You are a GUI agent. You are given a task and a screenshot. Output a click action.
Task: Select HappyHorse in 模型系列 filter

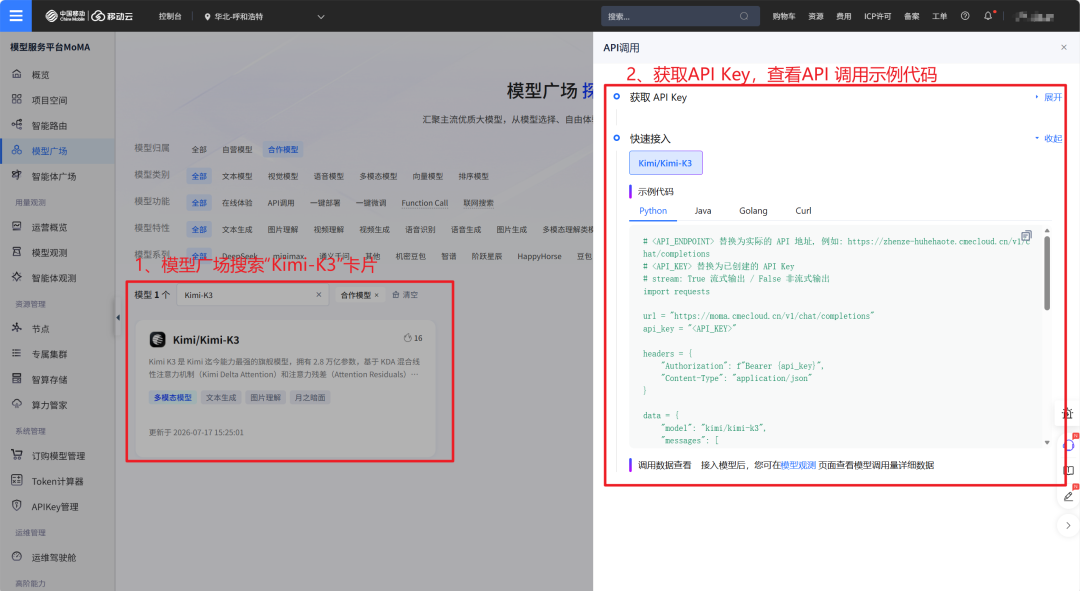(x=539, y=256)
